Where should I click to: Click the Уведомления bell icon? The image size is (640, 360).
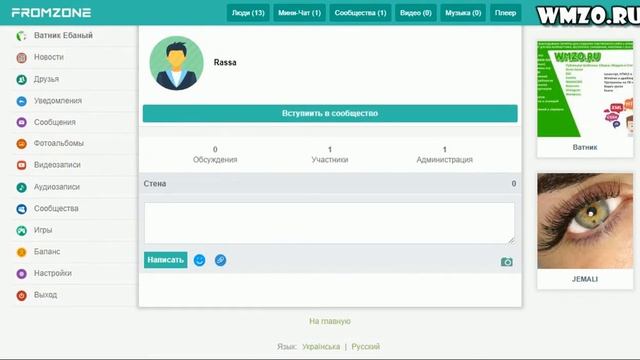click(21, 101)
